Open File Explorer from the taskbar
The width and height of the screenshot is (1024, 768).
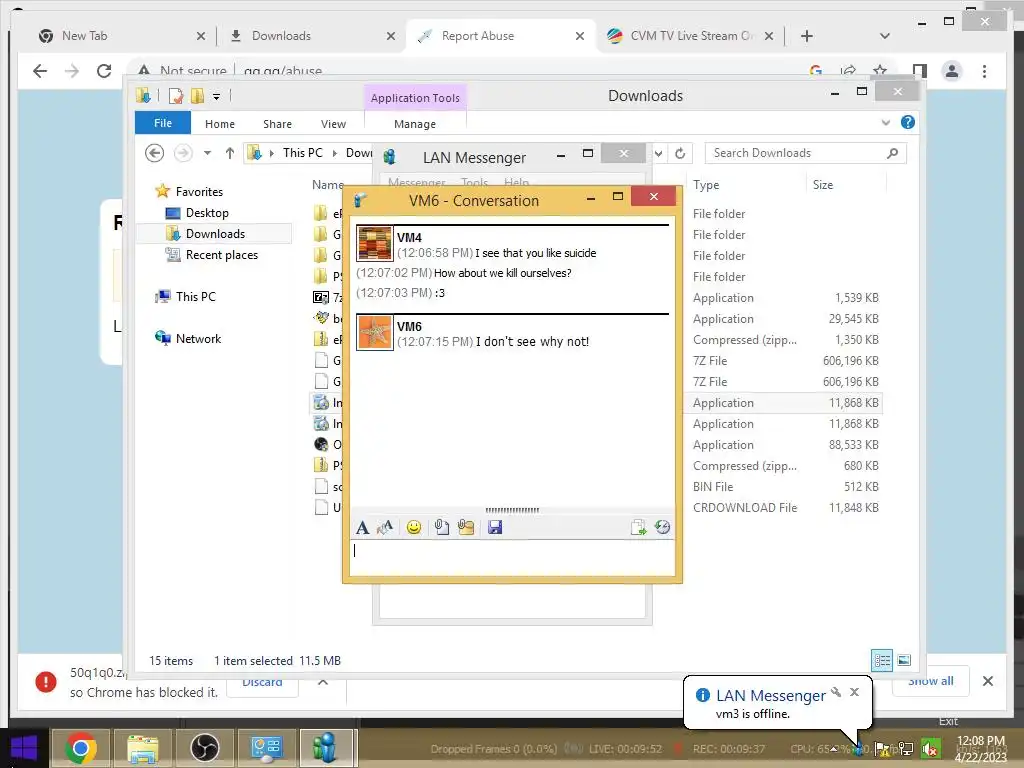143,748
